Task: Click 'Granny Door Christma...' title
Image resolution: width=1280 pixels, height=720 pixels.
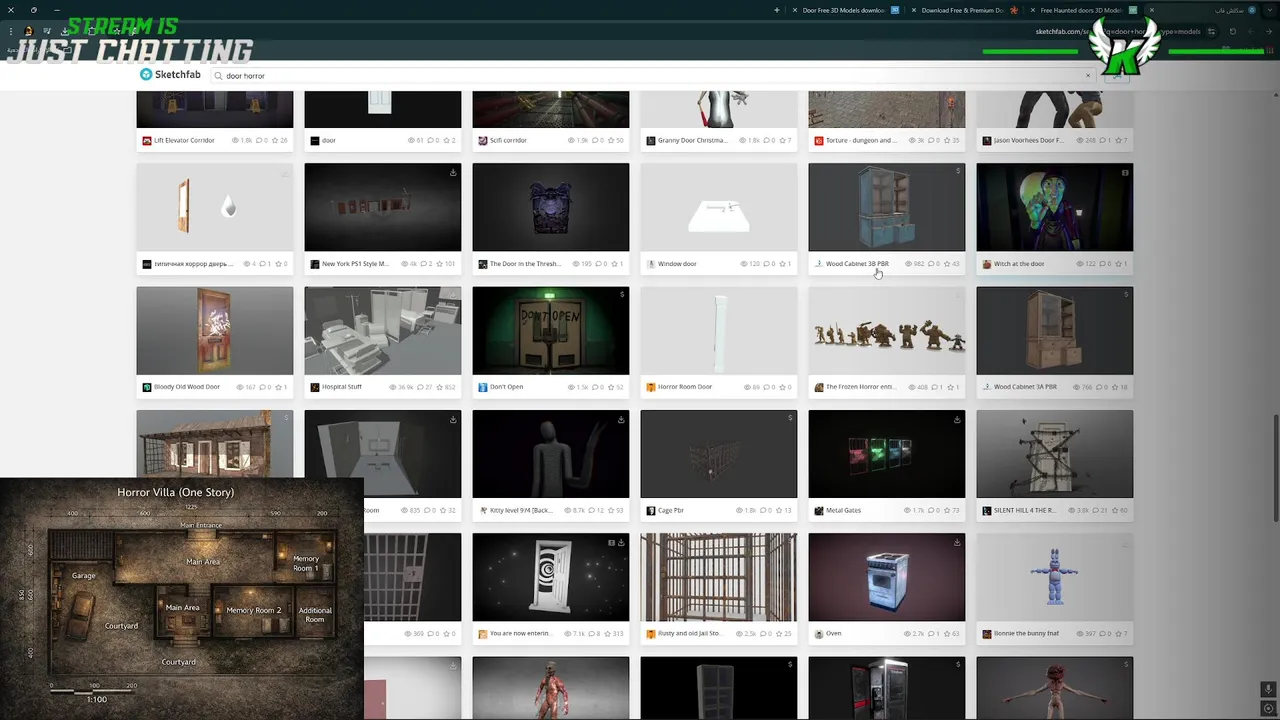Action: (x=693, y=141)
